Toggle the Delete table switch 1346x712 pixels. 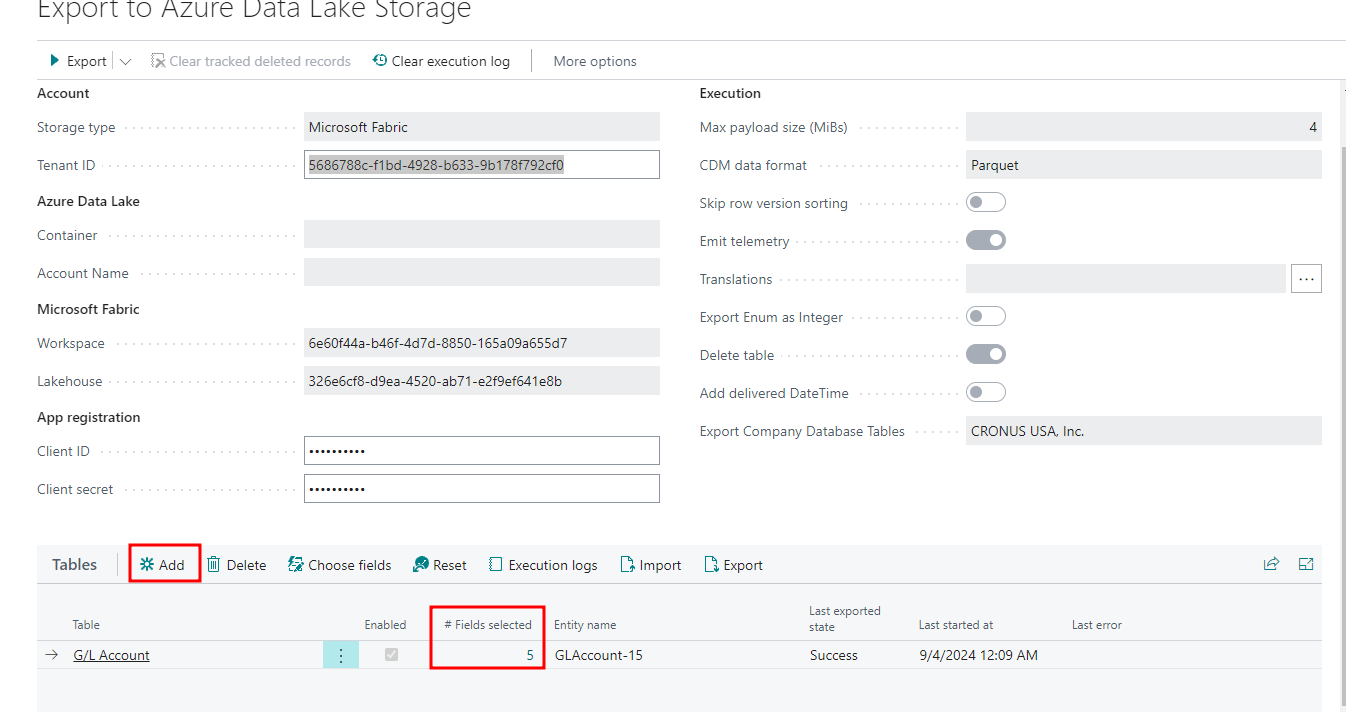(986, 355)
